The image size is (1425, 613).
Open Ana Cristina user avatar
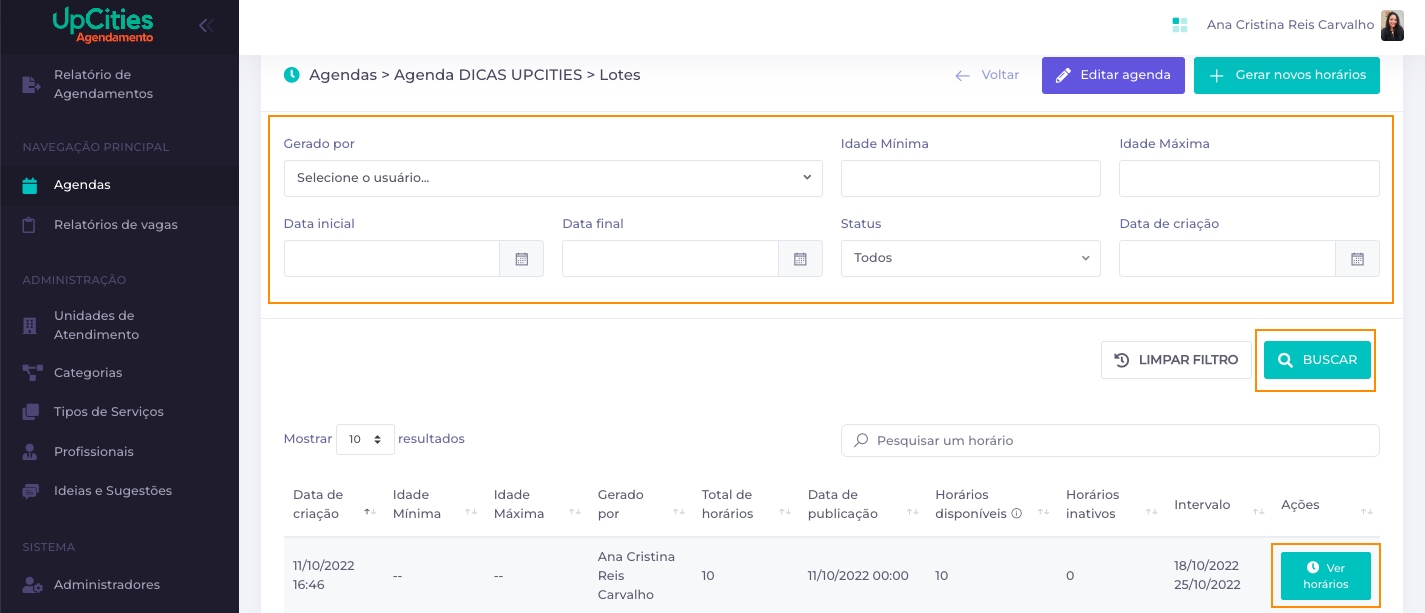1392,25
